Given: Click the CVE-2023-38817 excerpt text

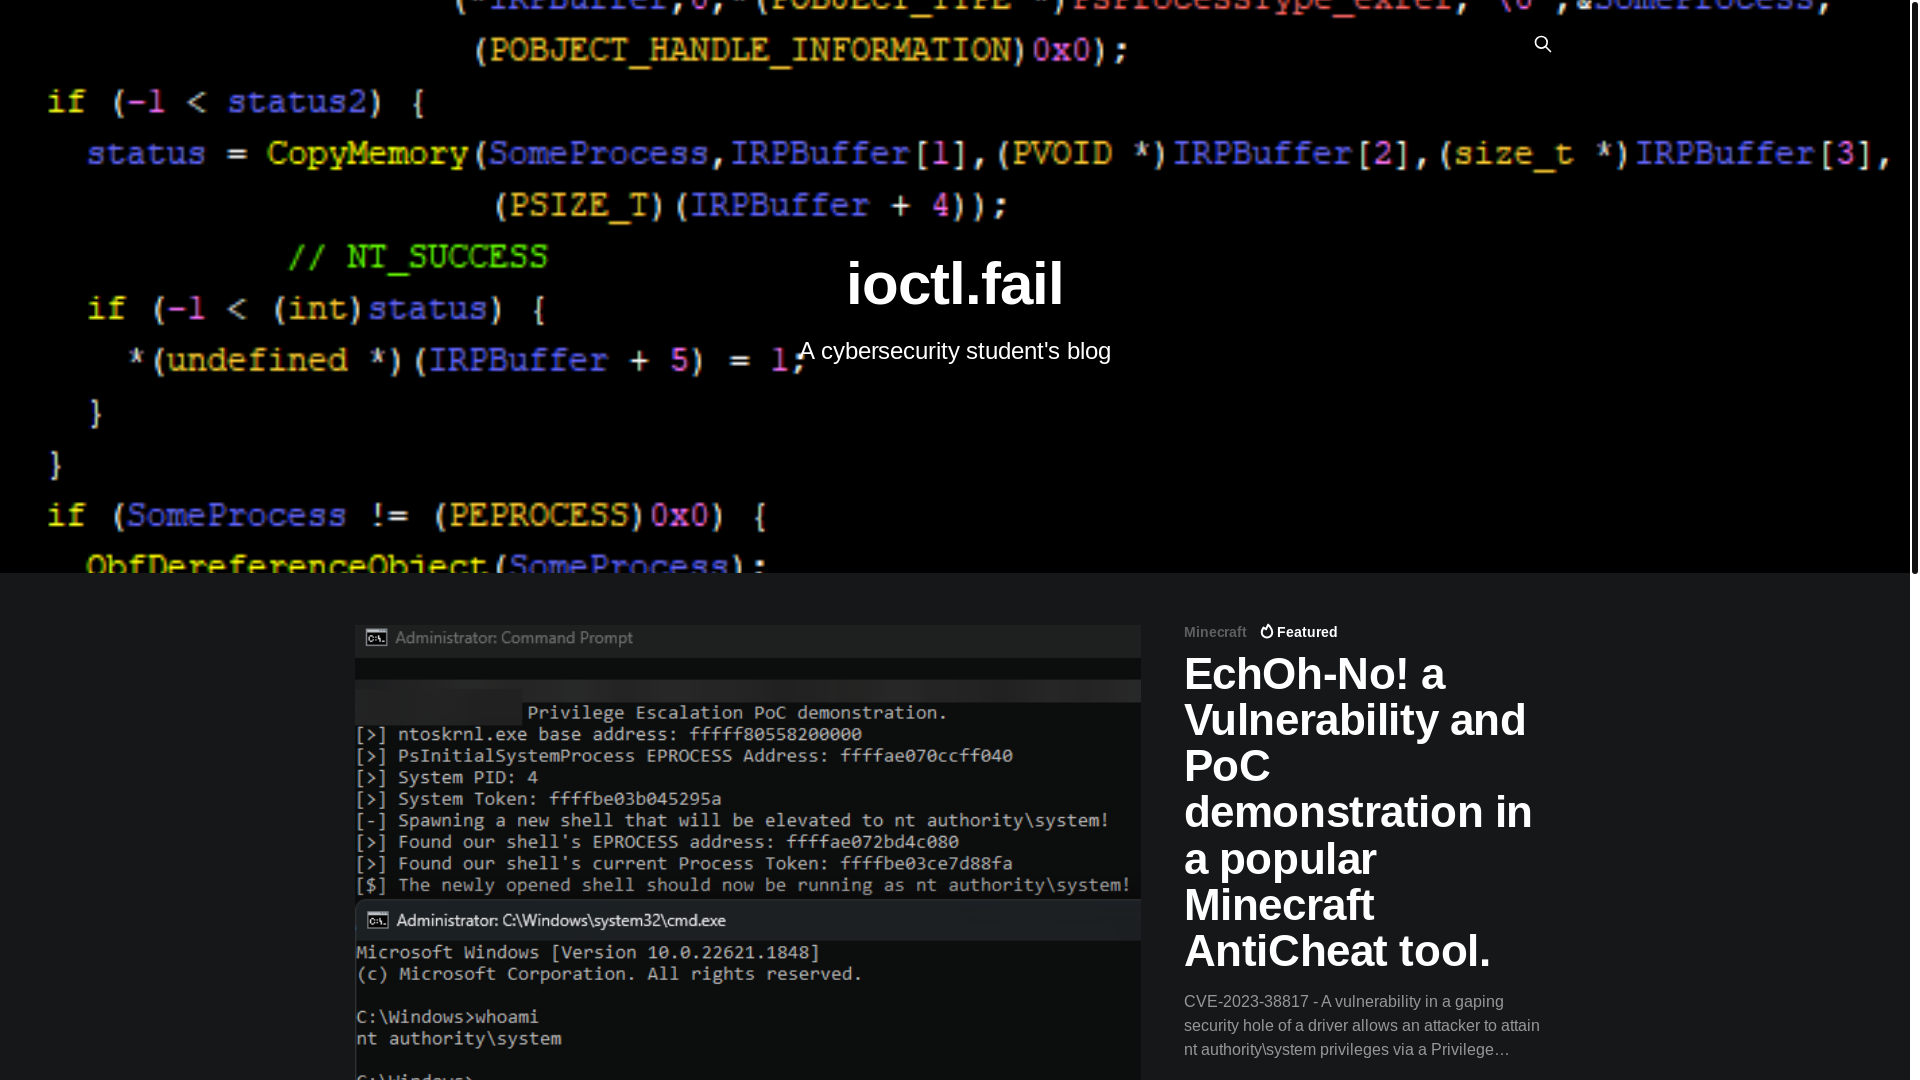Looking at the screenshot, I should pyautogui.click(x=1362, y=1025).
